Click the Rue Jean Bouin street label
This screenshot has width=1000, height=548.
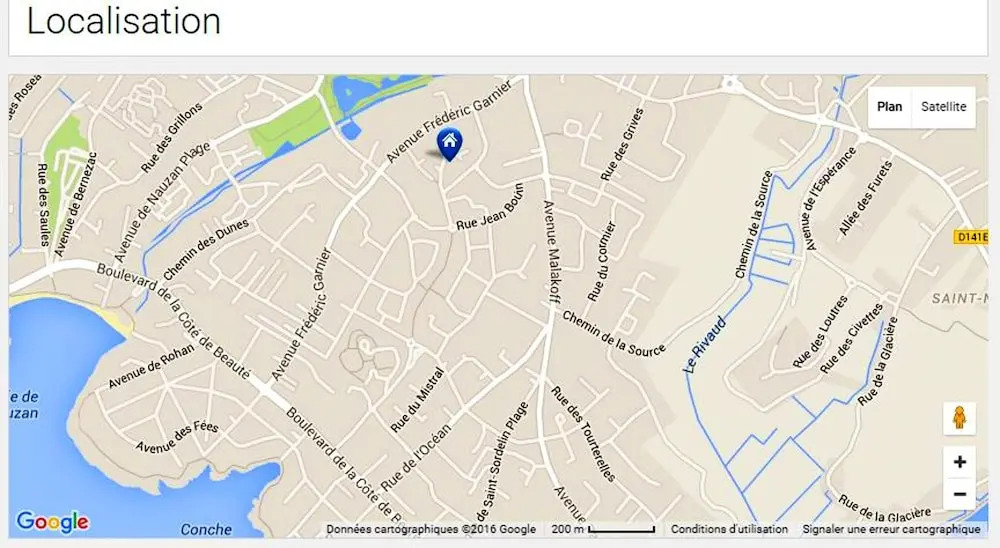tap(490, 207)
